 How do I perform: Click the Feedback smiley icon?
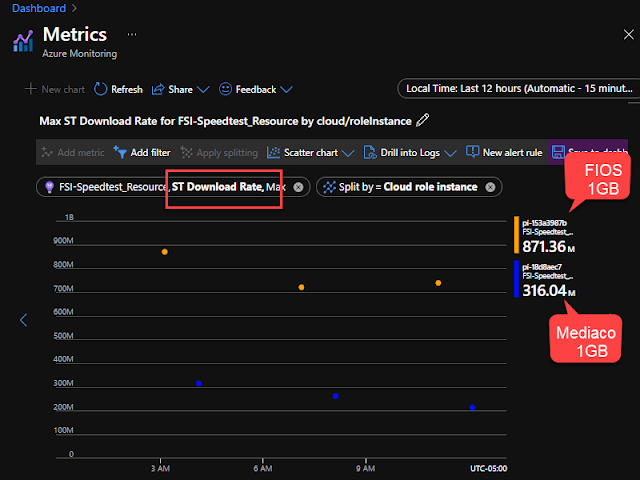pyautogui.click(x=225, y=89)
